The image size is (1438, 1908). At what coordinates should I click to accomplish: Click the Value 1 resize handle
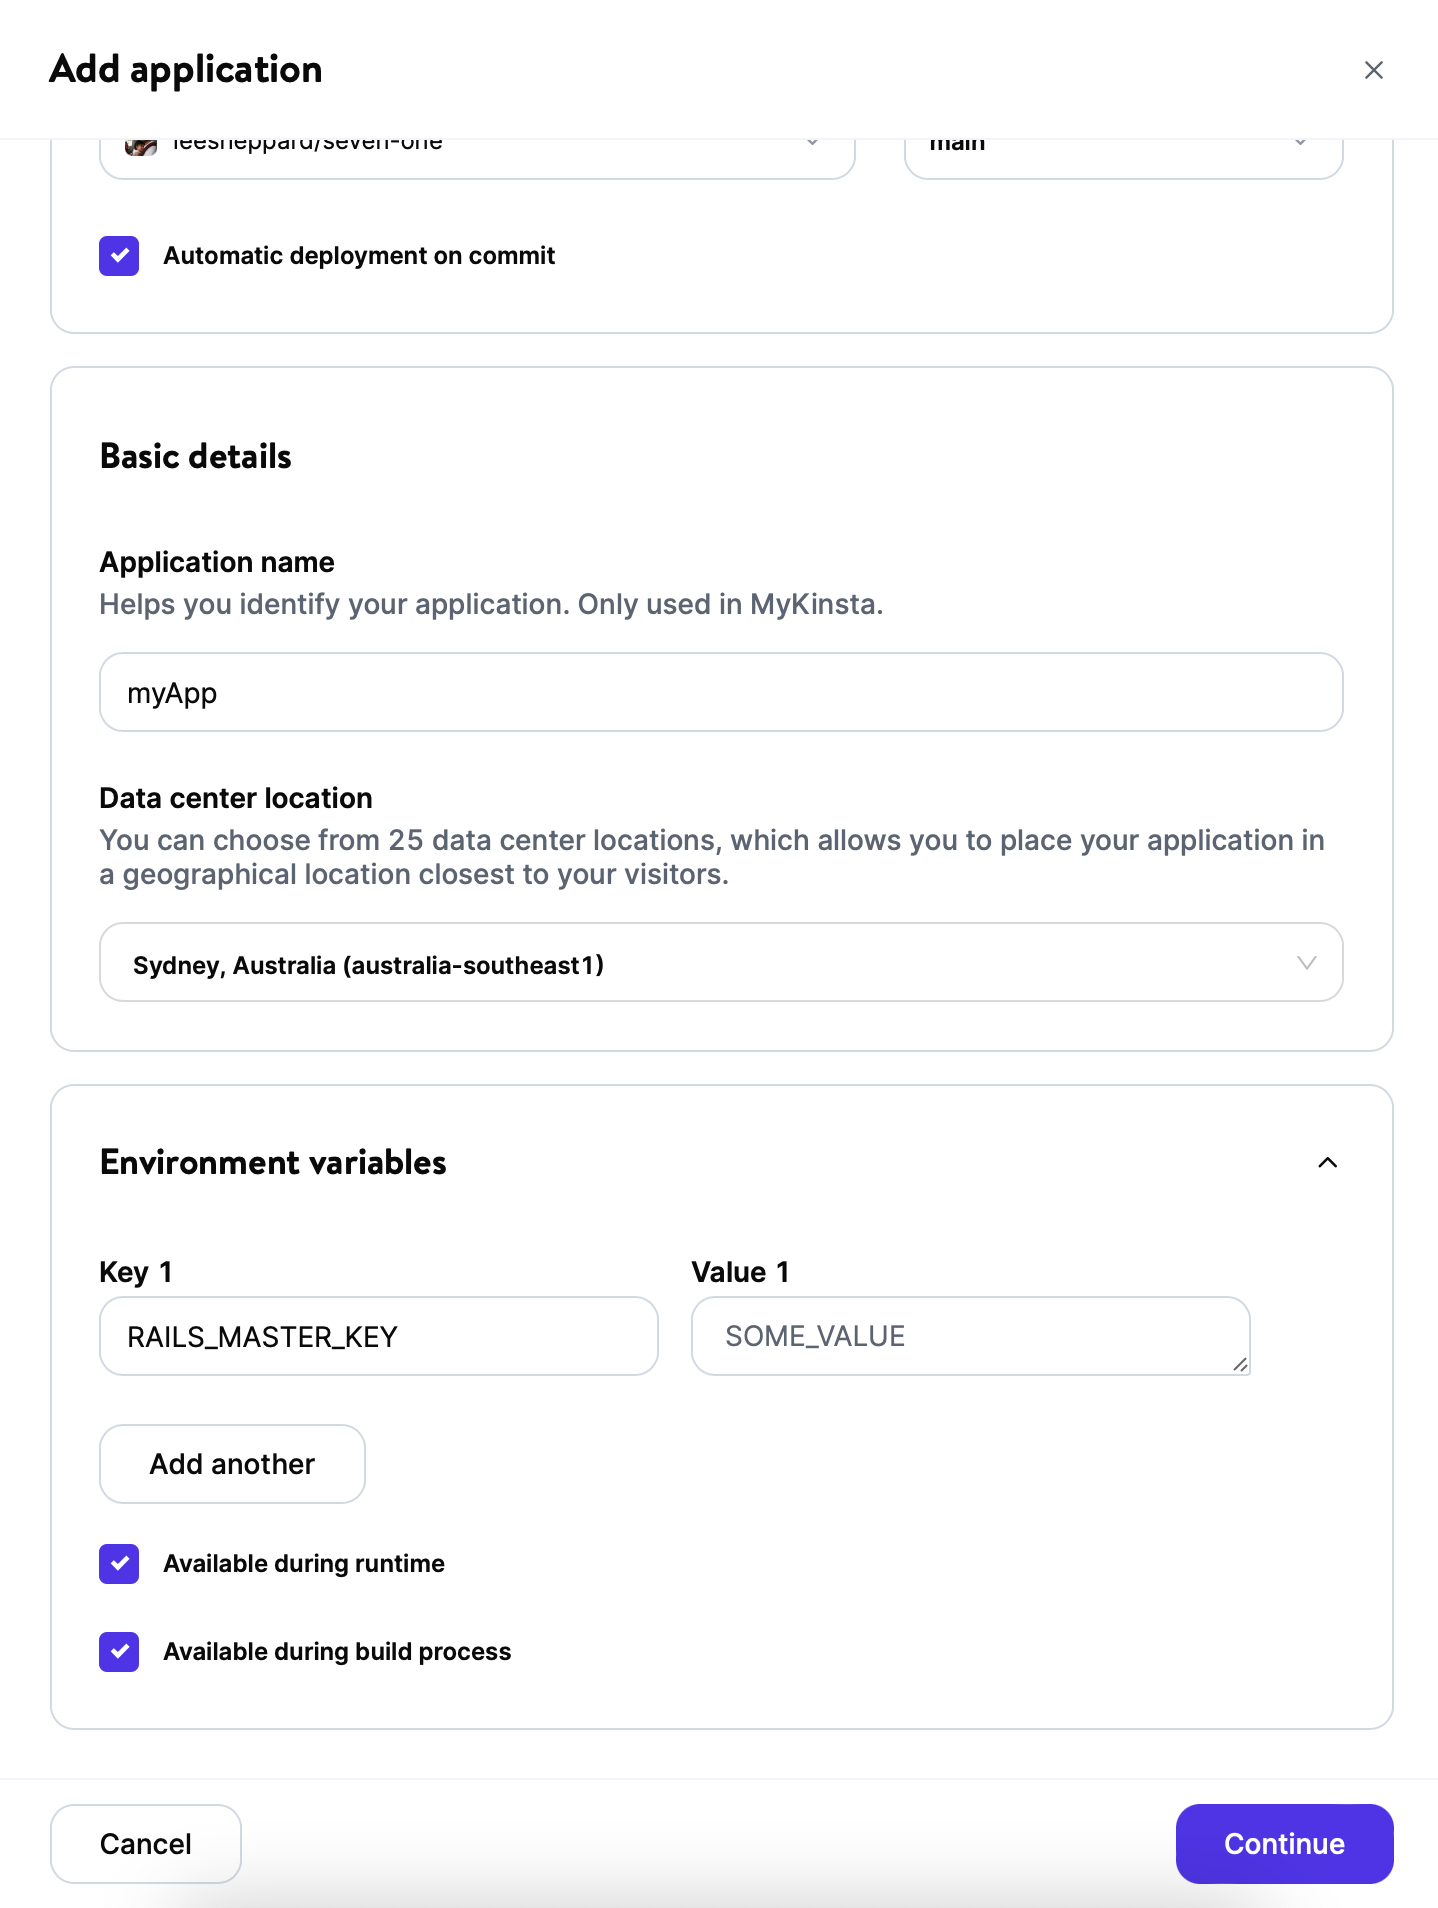(1240, 1364)
